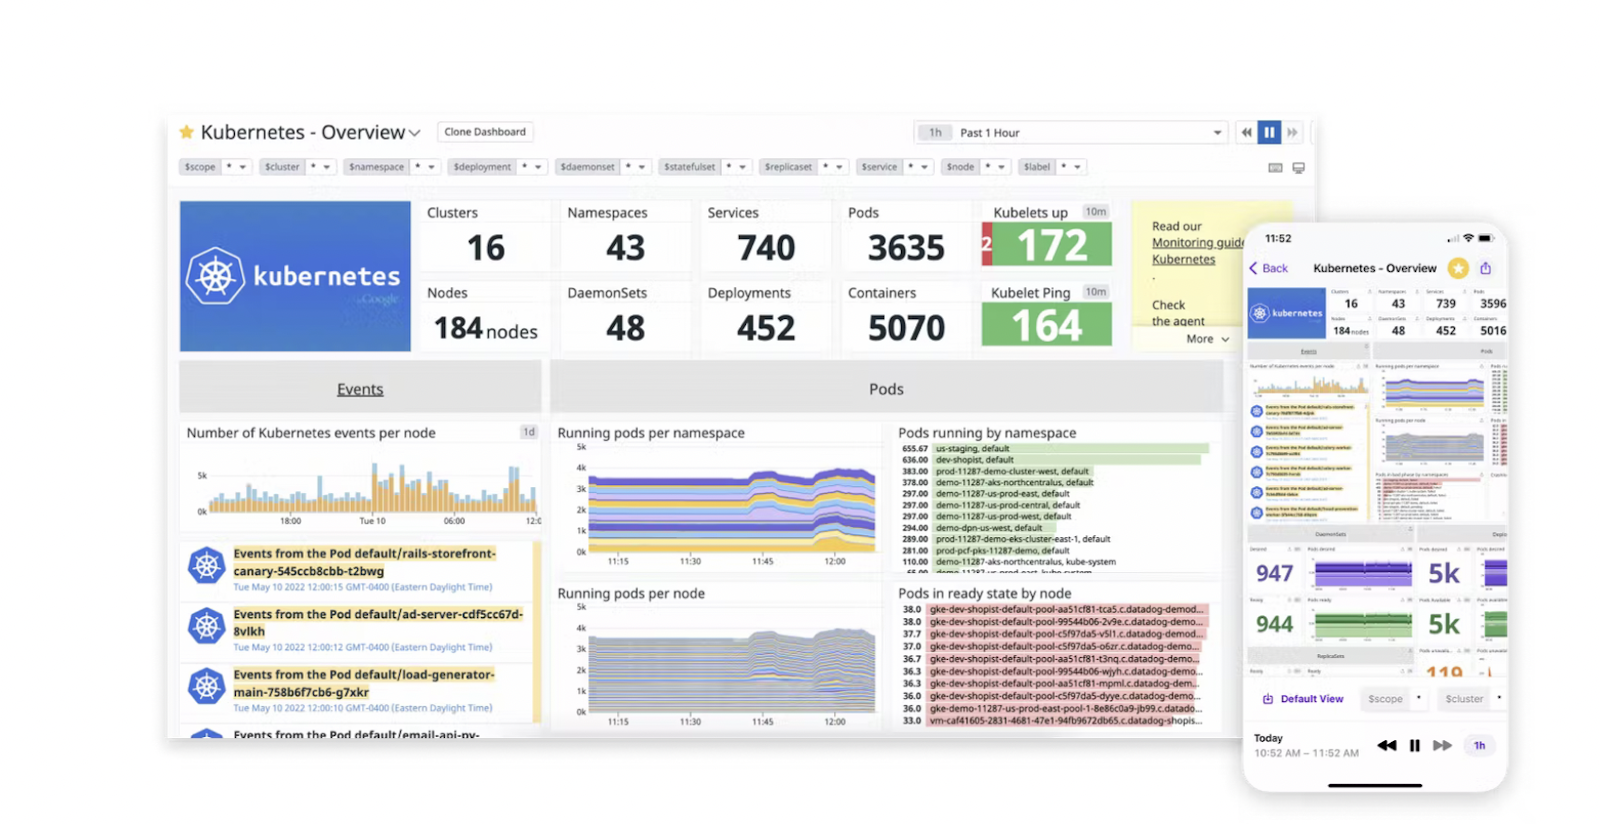Tap the 947 desired DaemonSets value on mobile
1600x824 pixels.
pyautogui.click(x=1275, y=573)
